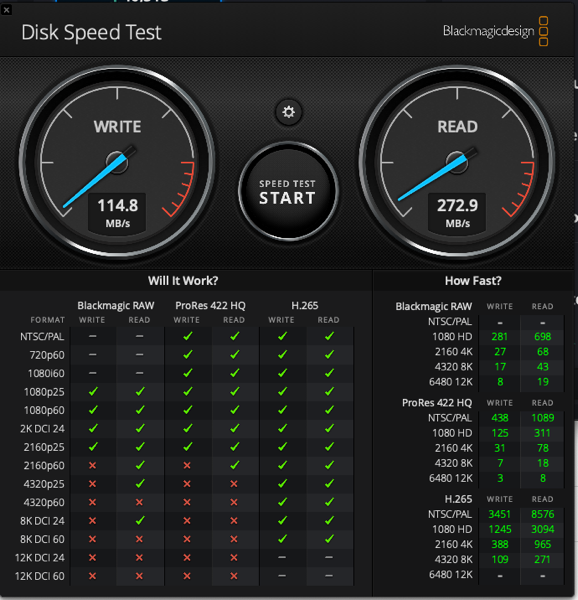Close the Disk Speed Test window
This screenshot has height=600, width=578.
coord(7,10)
